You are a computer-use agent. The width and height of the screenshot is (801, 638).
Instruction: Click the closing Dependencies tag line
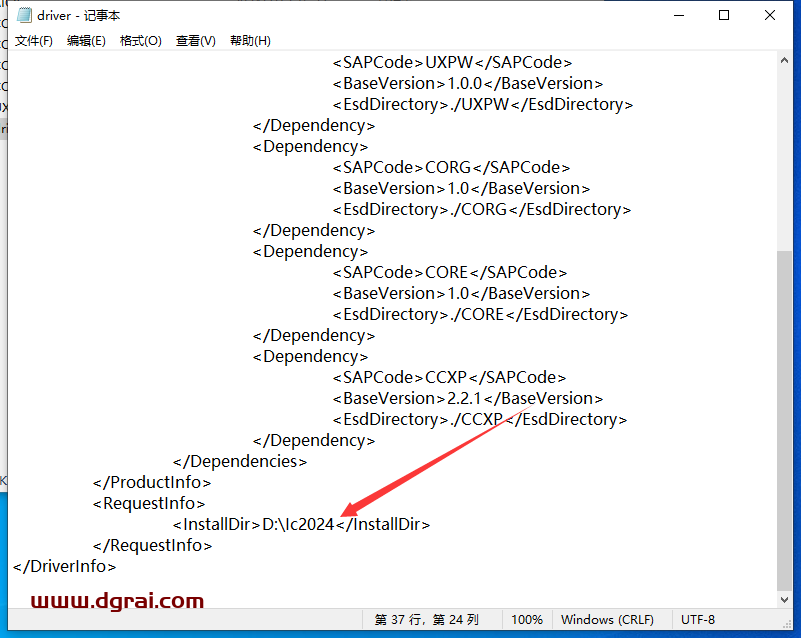pos(240,461)
